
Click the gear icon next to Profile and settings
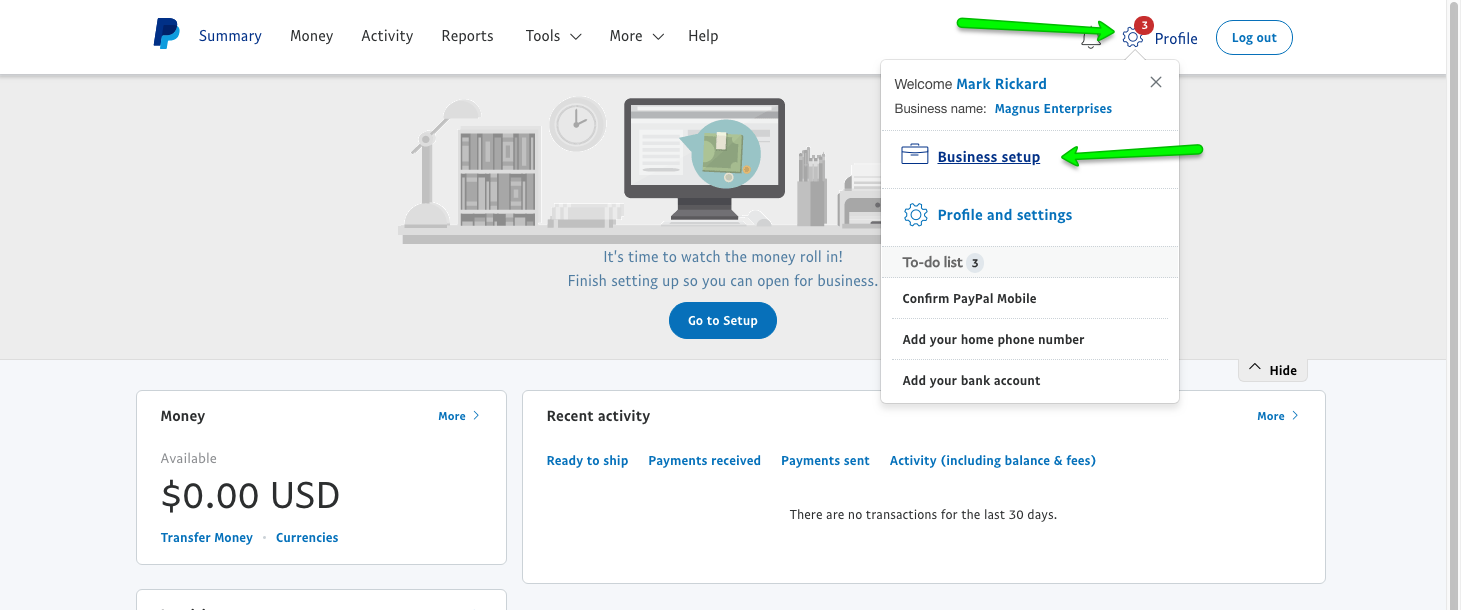click(x=915, y=214)
